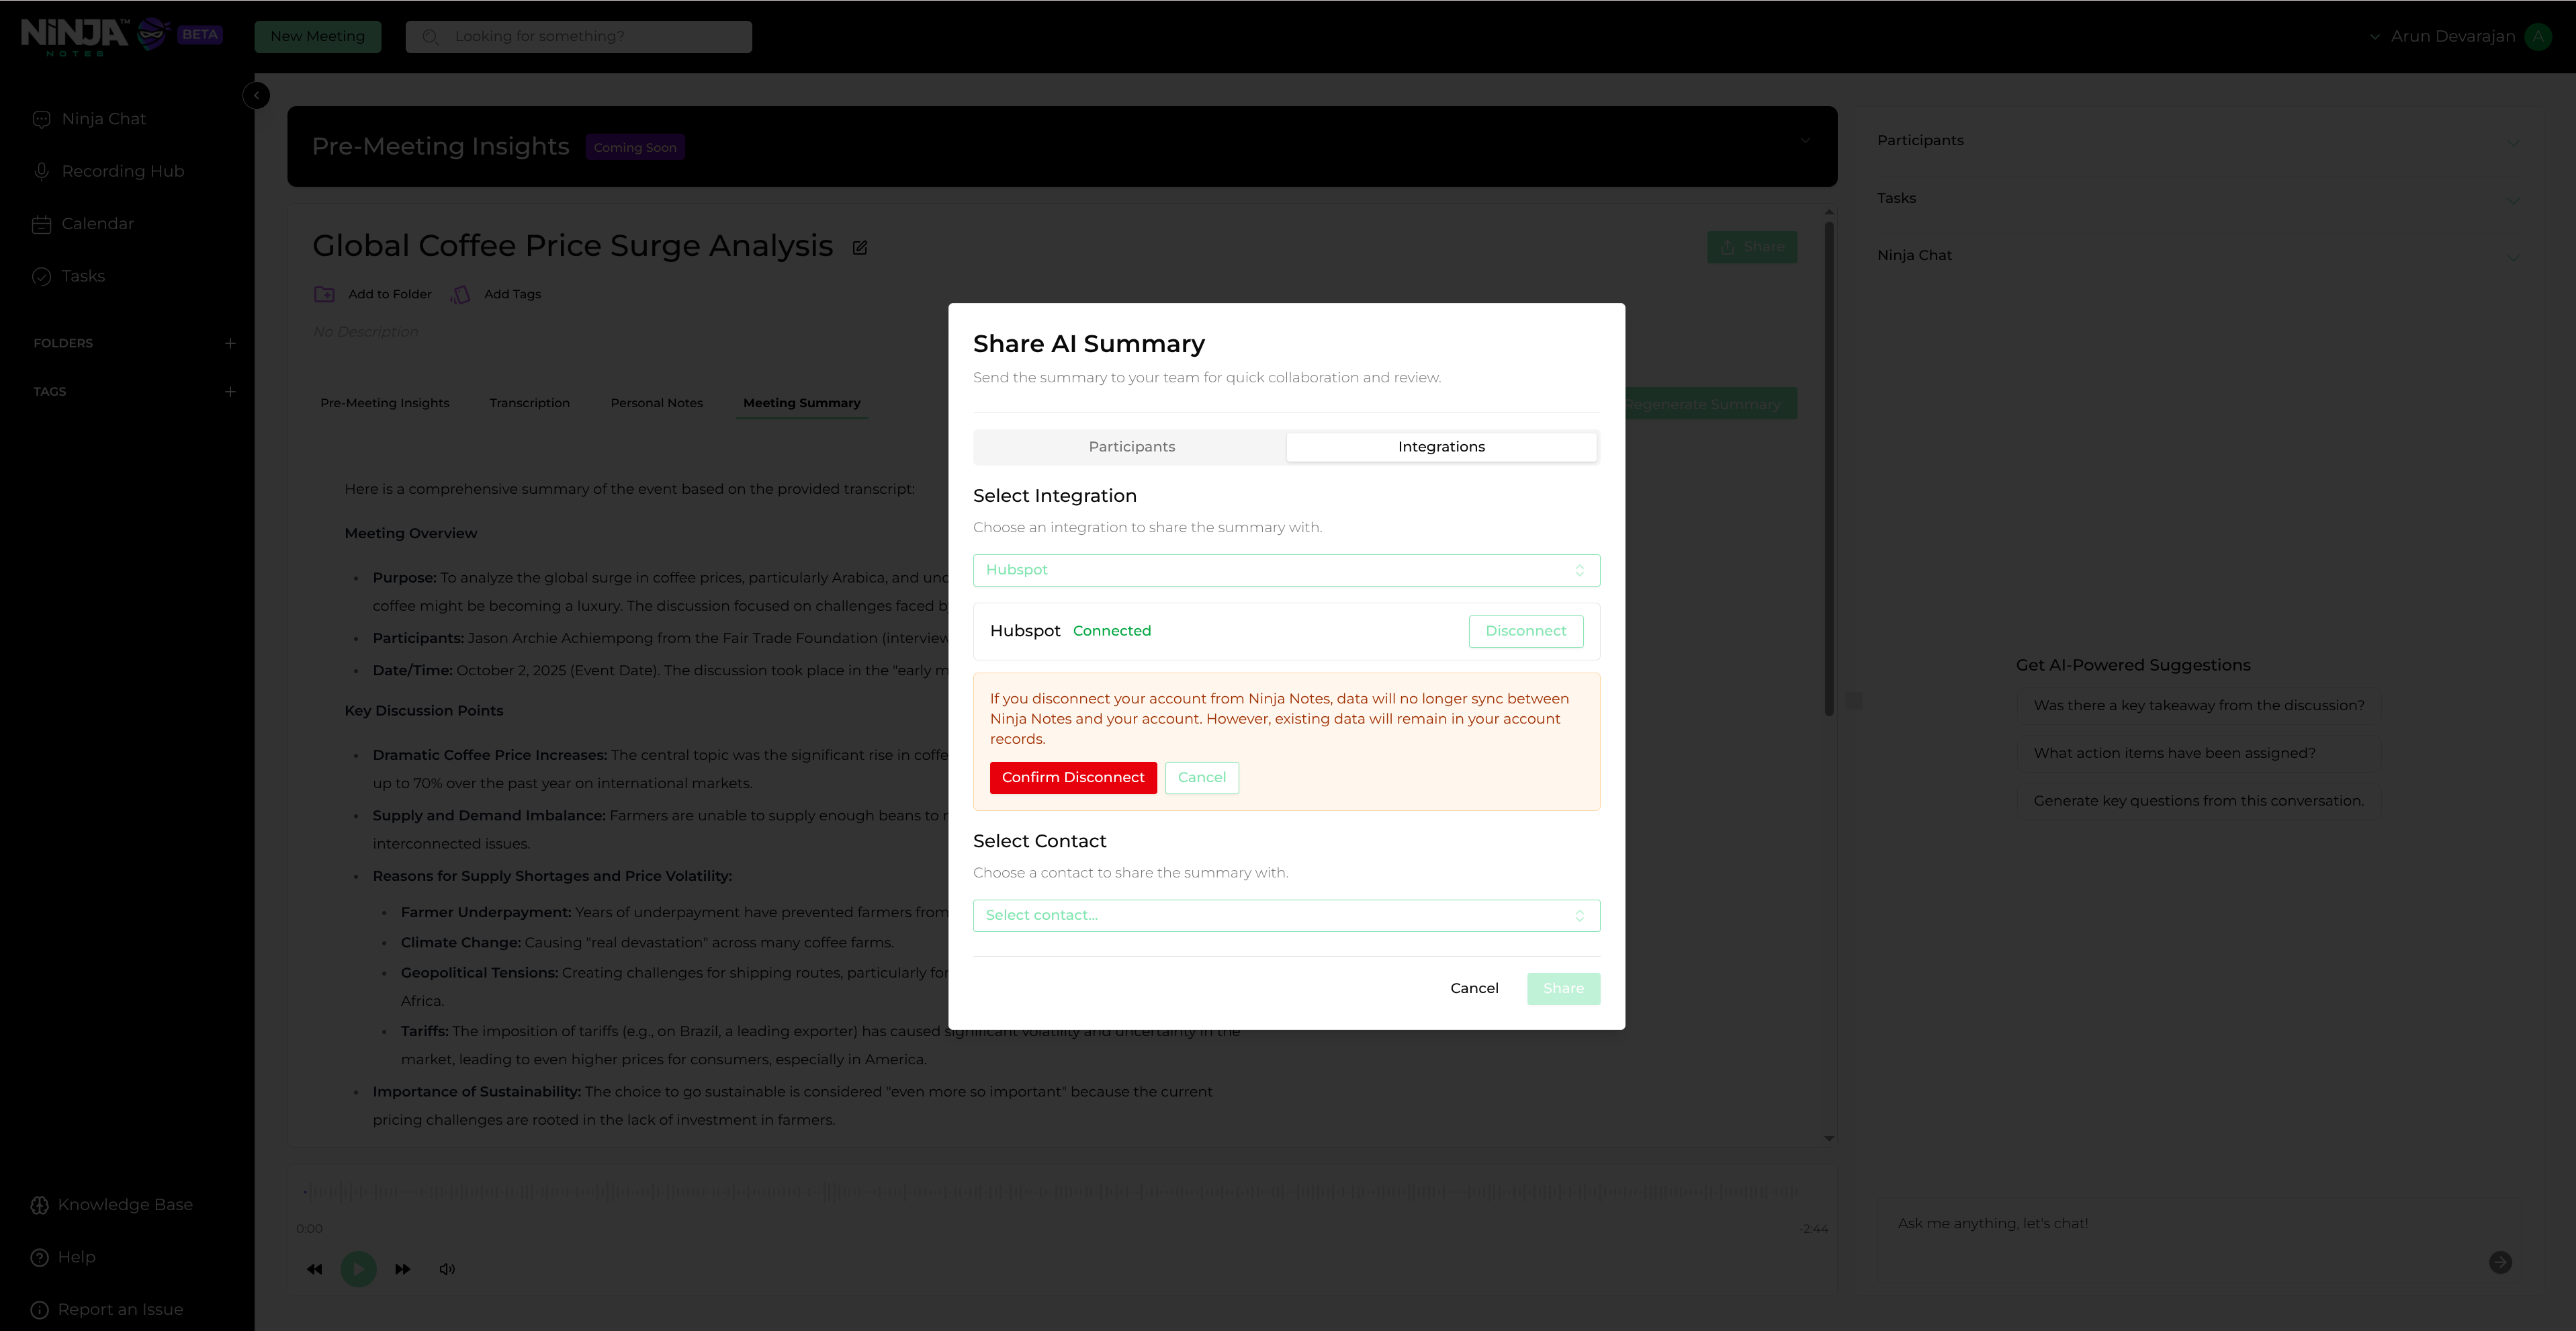The width and height of the screenshot is (2576, 1331).
Task: Click the 'No Description' text
Action: tap(366, 332)
